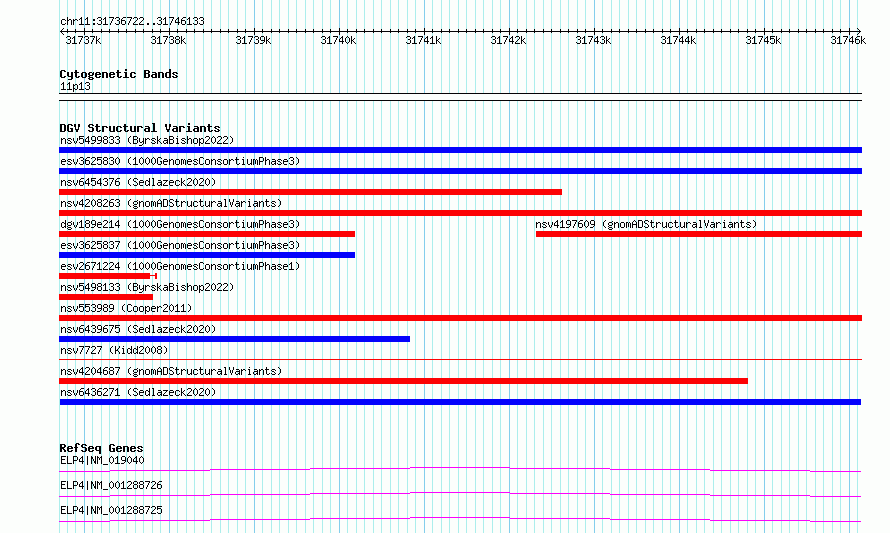This screenshot has width=890, height=533.
Task: Open esv2671224 (1000GenomesConsortiumPhase1) label
Action: (180, 266)
